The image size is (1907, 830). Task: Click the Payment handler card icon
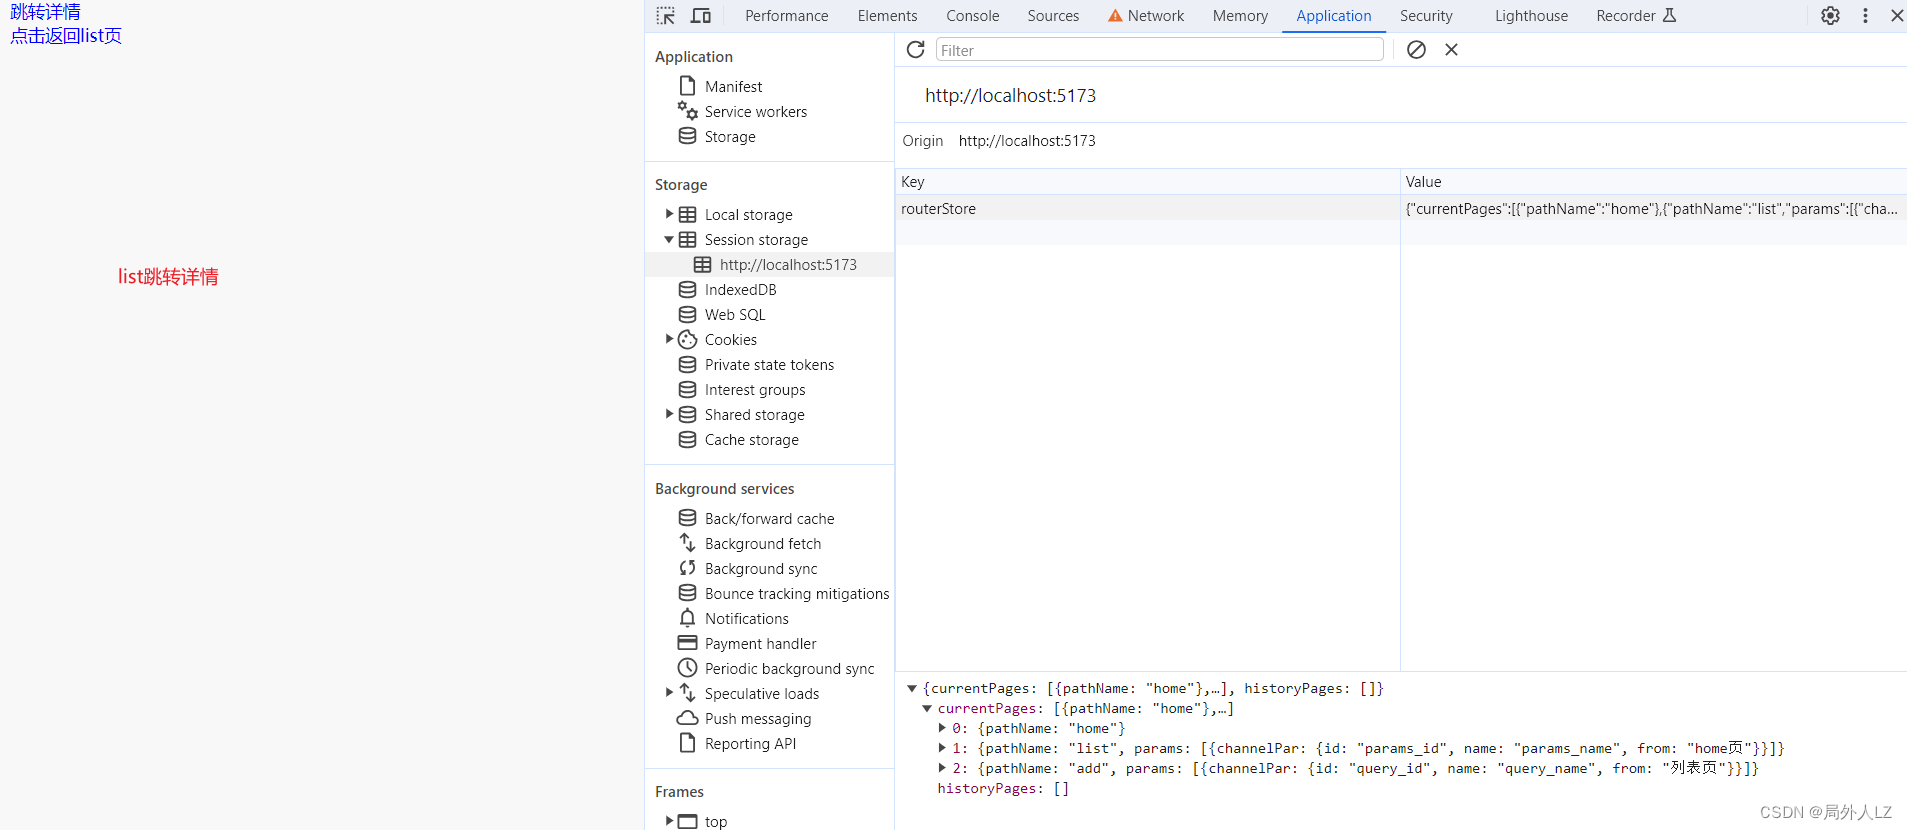point(687,643)
